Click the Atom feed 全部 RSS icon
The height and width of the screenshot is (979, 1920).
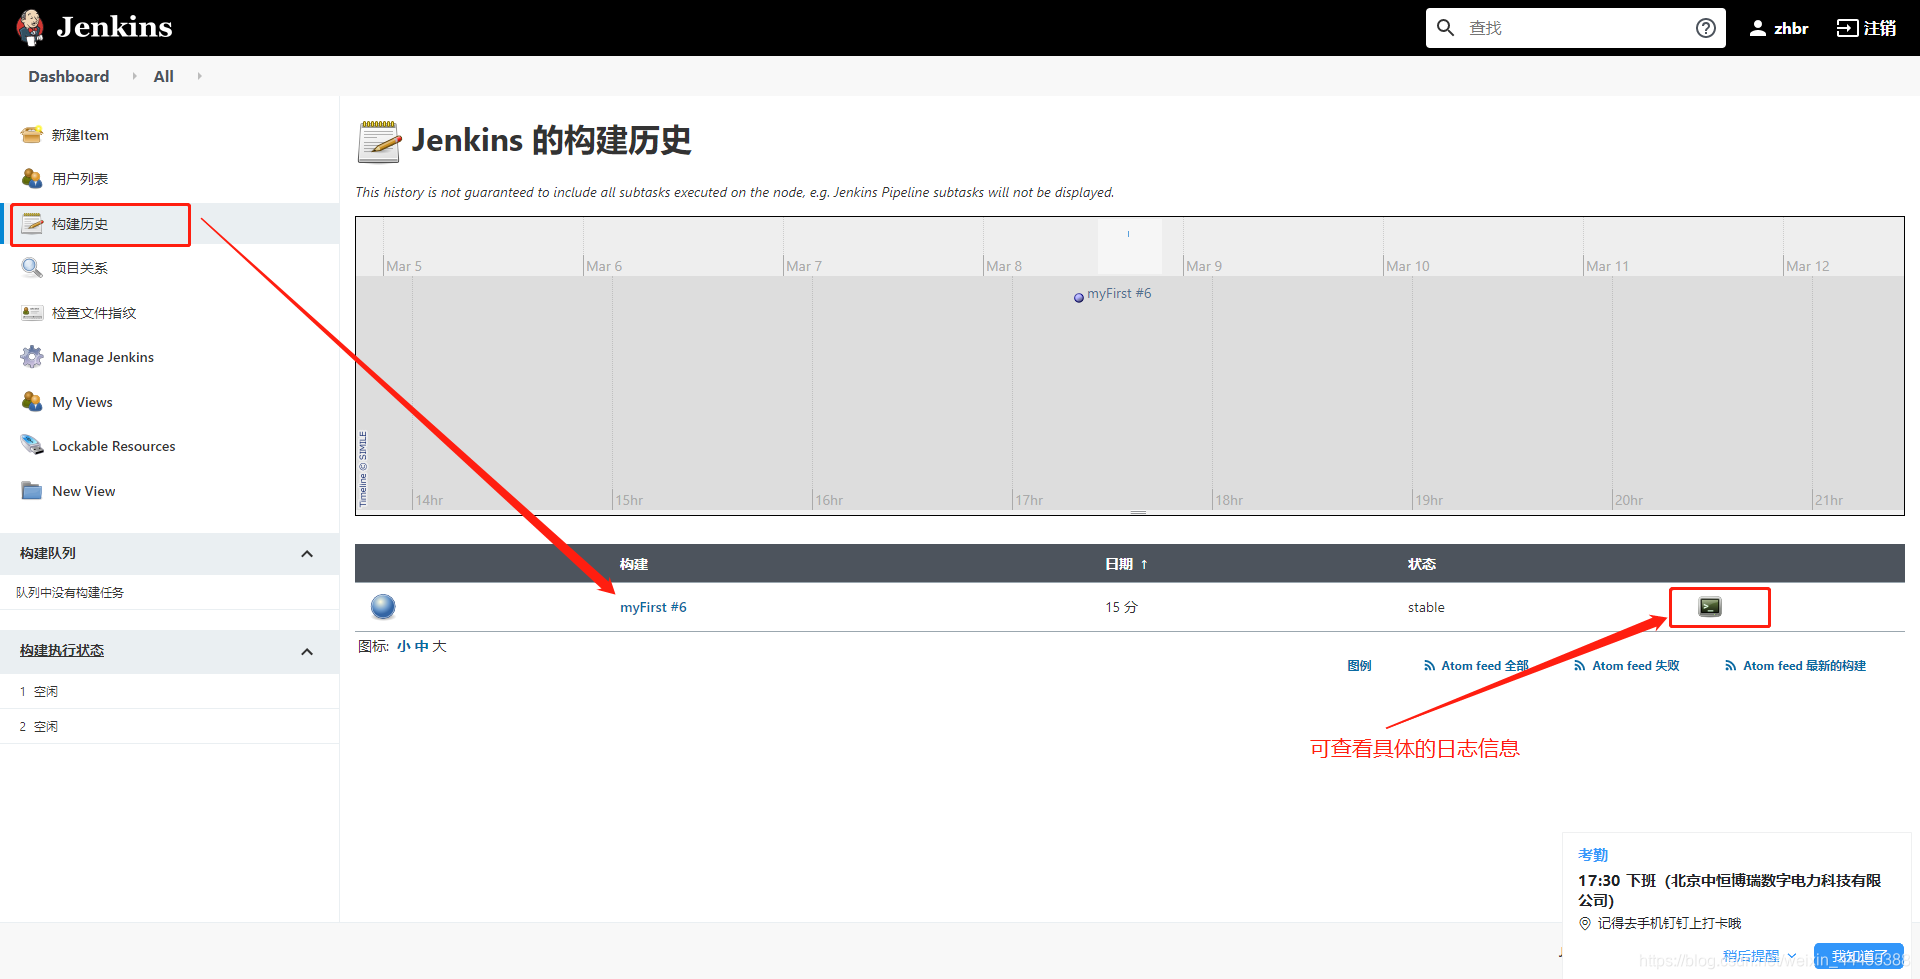tap(1429, 666)
